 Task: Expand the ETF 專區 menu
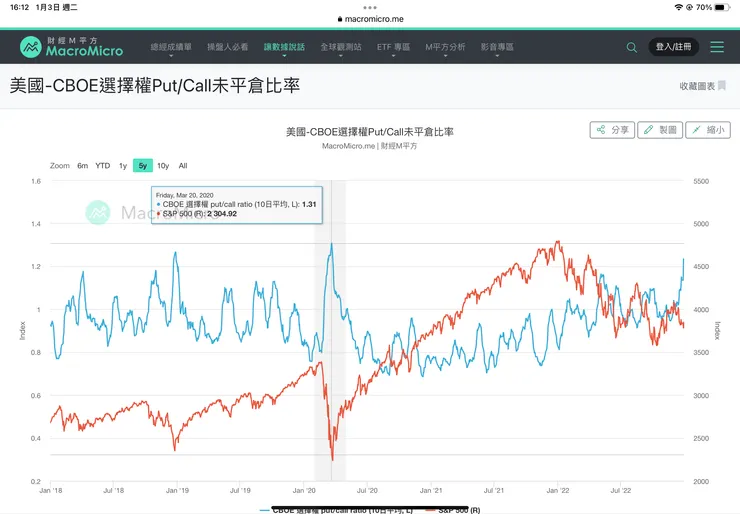[x=393, y=47]
